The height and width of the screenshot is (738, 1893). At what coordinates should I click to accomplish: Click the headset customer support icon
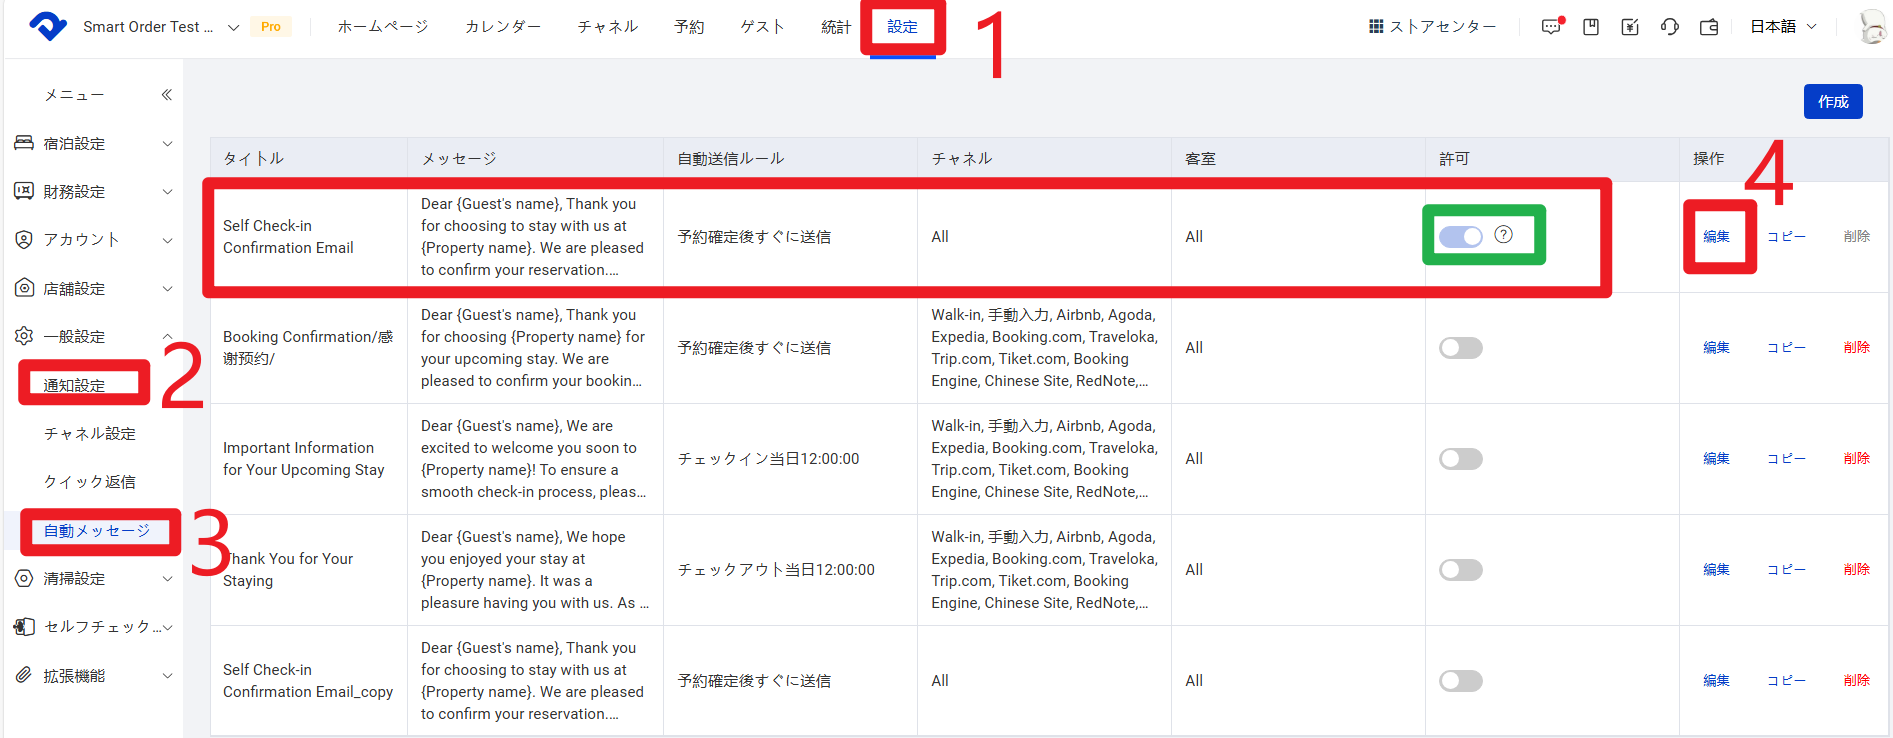click(1670, 27)
